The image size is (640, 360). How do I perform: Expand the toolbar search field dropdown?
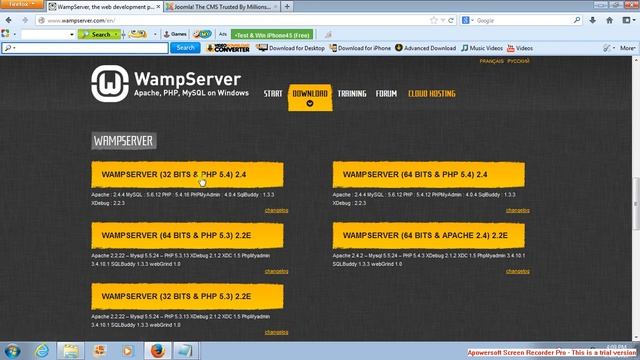coord(72,35)
